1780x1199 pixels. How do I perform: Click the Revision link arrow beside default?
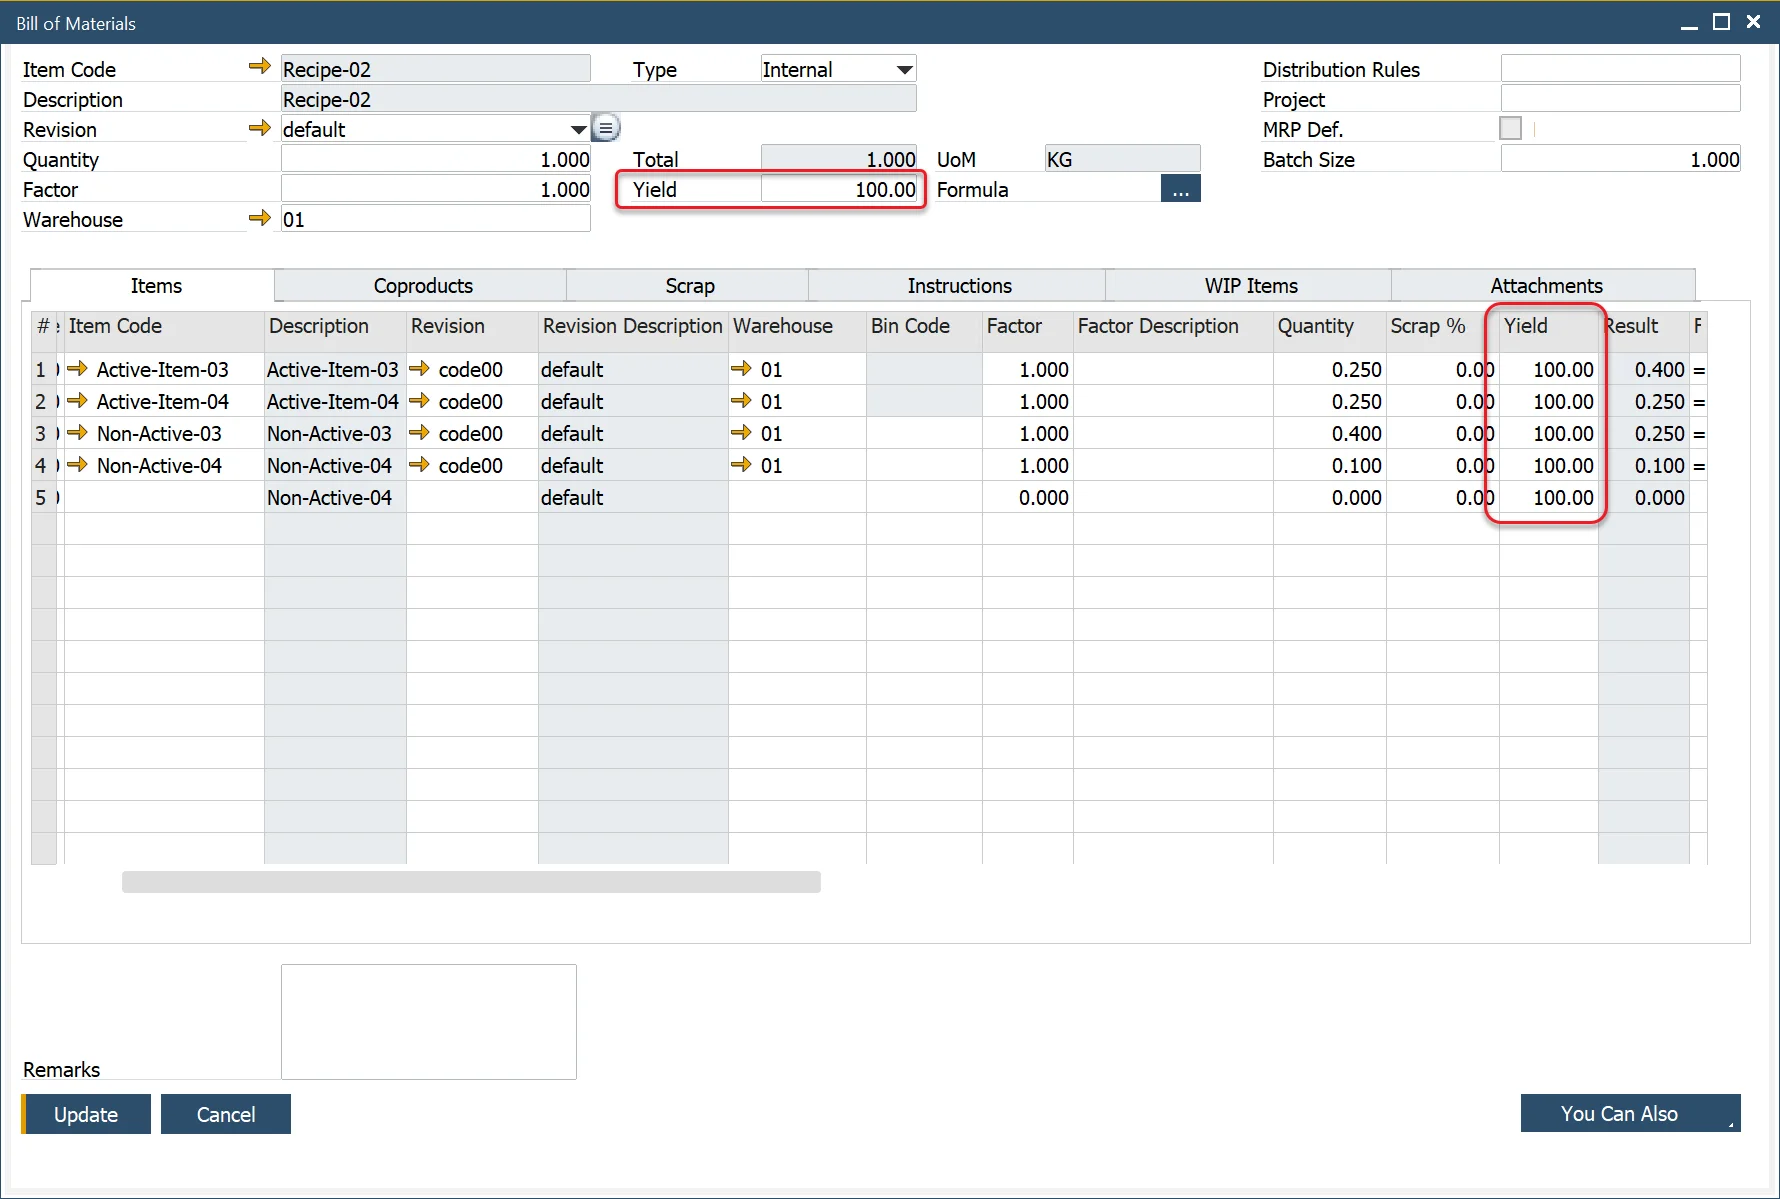pos(259,128)
